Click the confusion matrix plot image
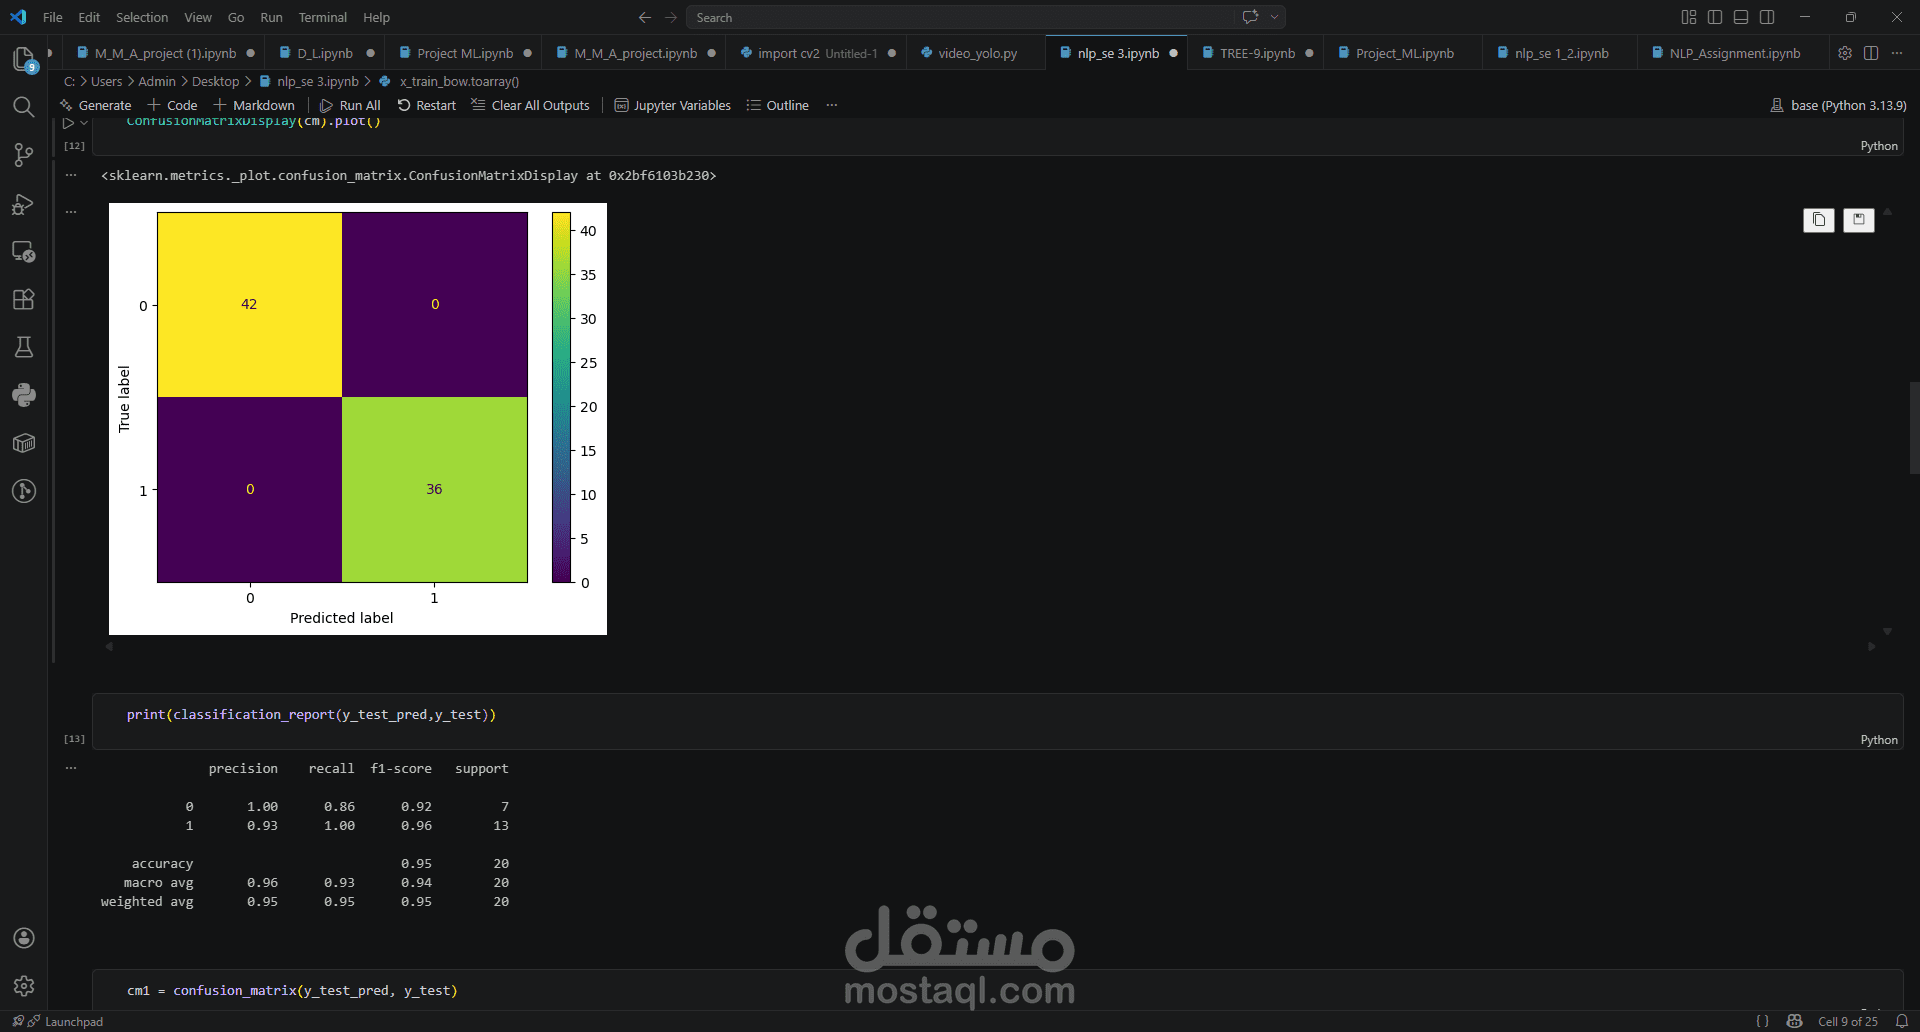The image size is (1920, 1032). [358, 419]
